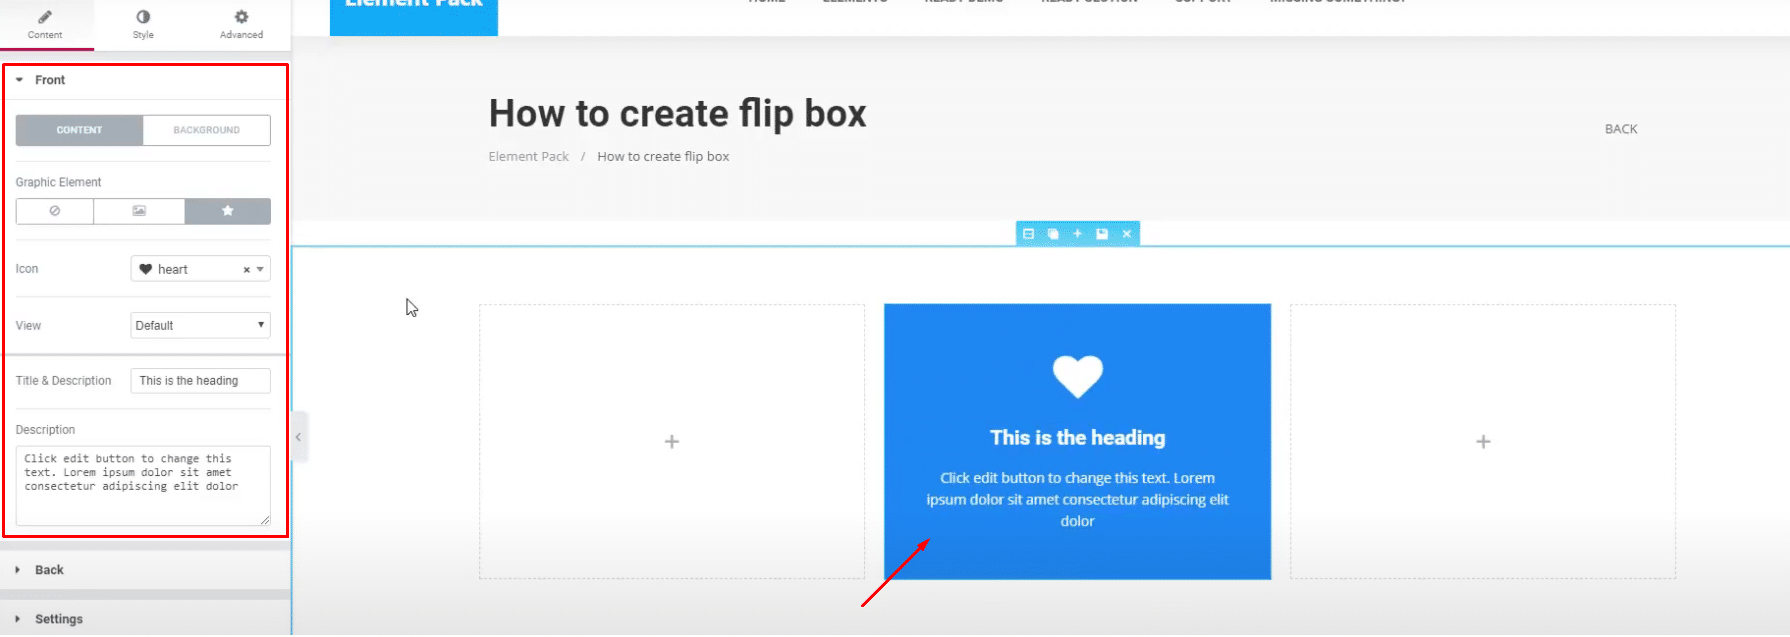The height and width of the screenshot is (637, 1790).
Task: Switch to the Style tab
Action: pos(143,25)
